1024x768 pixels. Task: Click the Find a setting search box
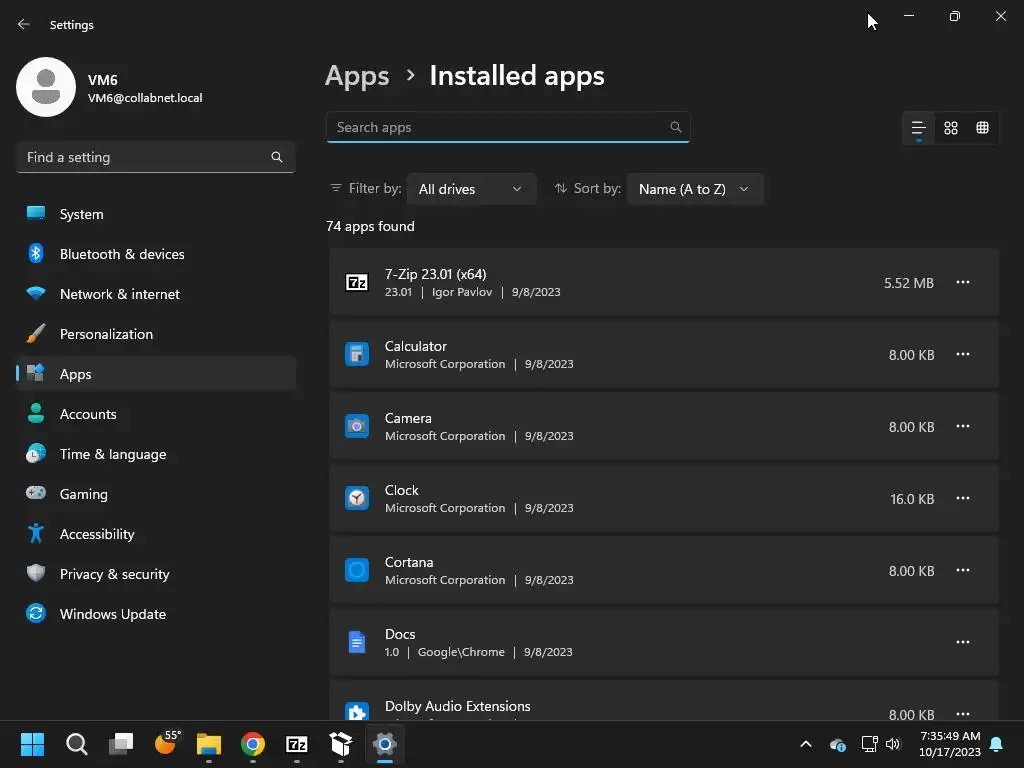click(145, 157)
